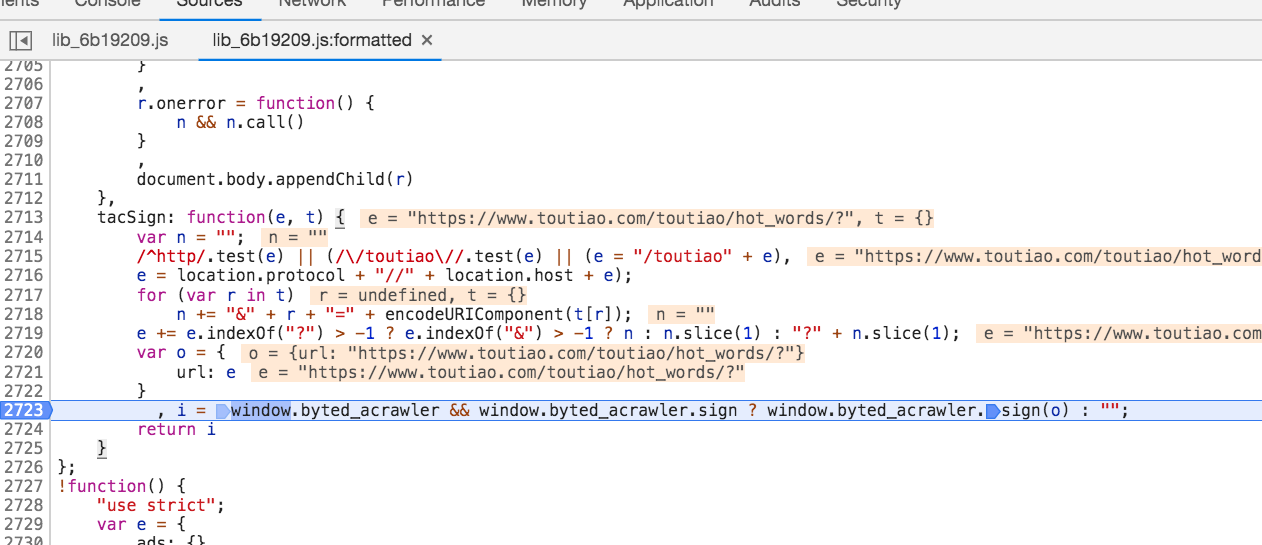Click "var e = {" on line 2729
1262x545 pixels.
click(141, 525)
